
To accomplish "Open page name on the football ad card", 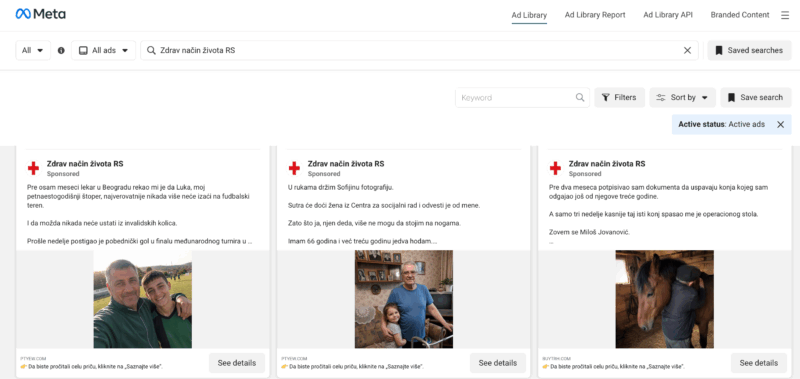I will click(85, 164).
